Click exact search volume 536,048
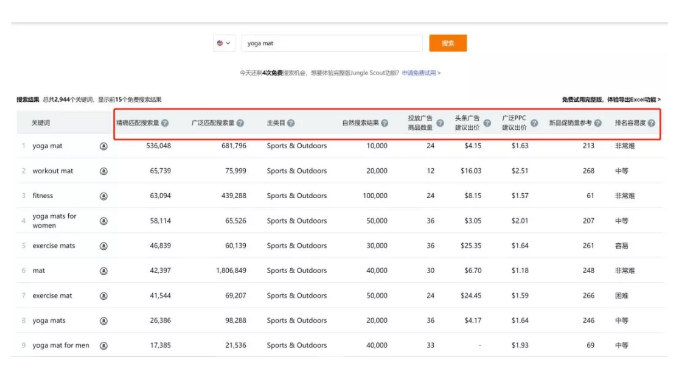Screen dimensions: 684x371 159,146
